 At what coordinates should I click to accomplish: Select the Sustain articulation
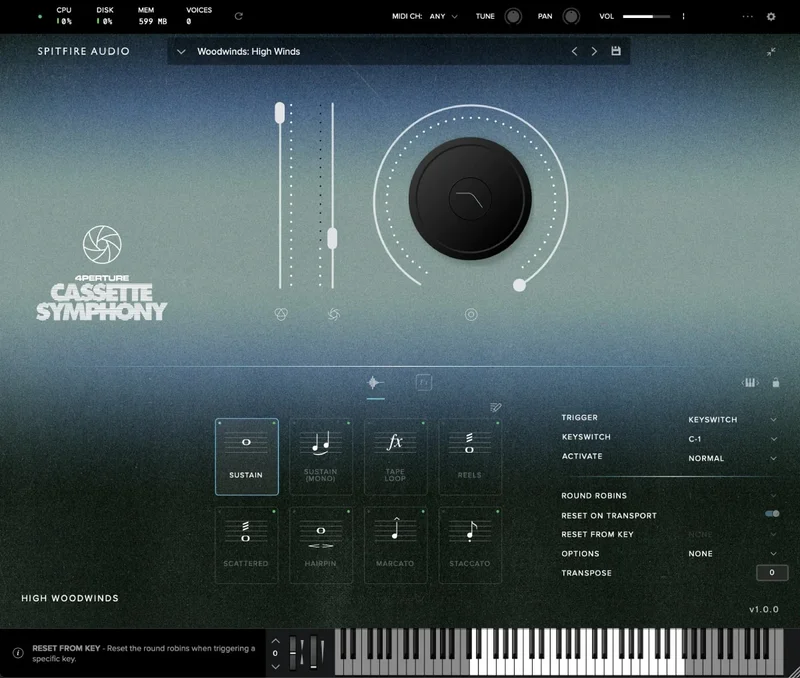(246, 457)
